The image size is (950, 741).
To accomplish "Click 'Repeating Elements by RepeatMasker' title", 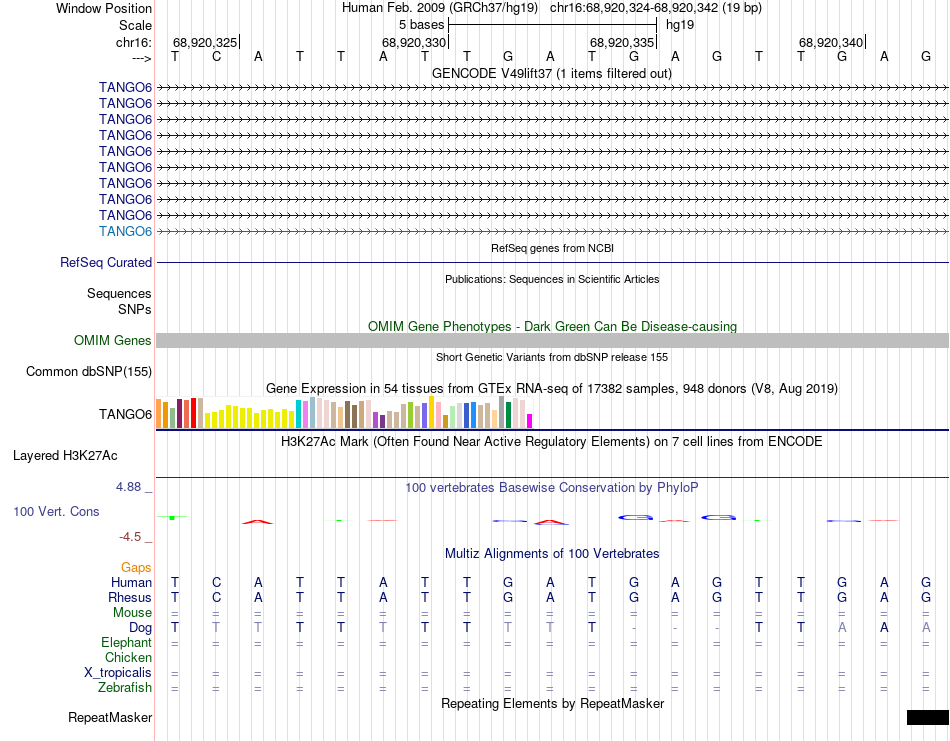I will click(553, 703).
